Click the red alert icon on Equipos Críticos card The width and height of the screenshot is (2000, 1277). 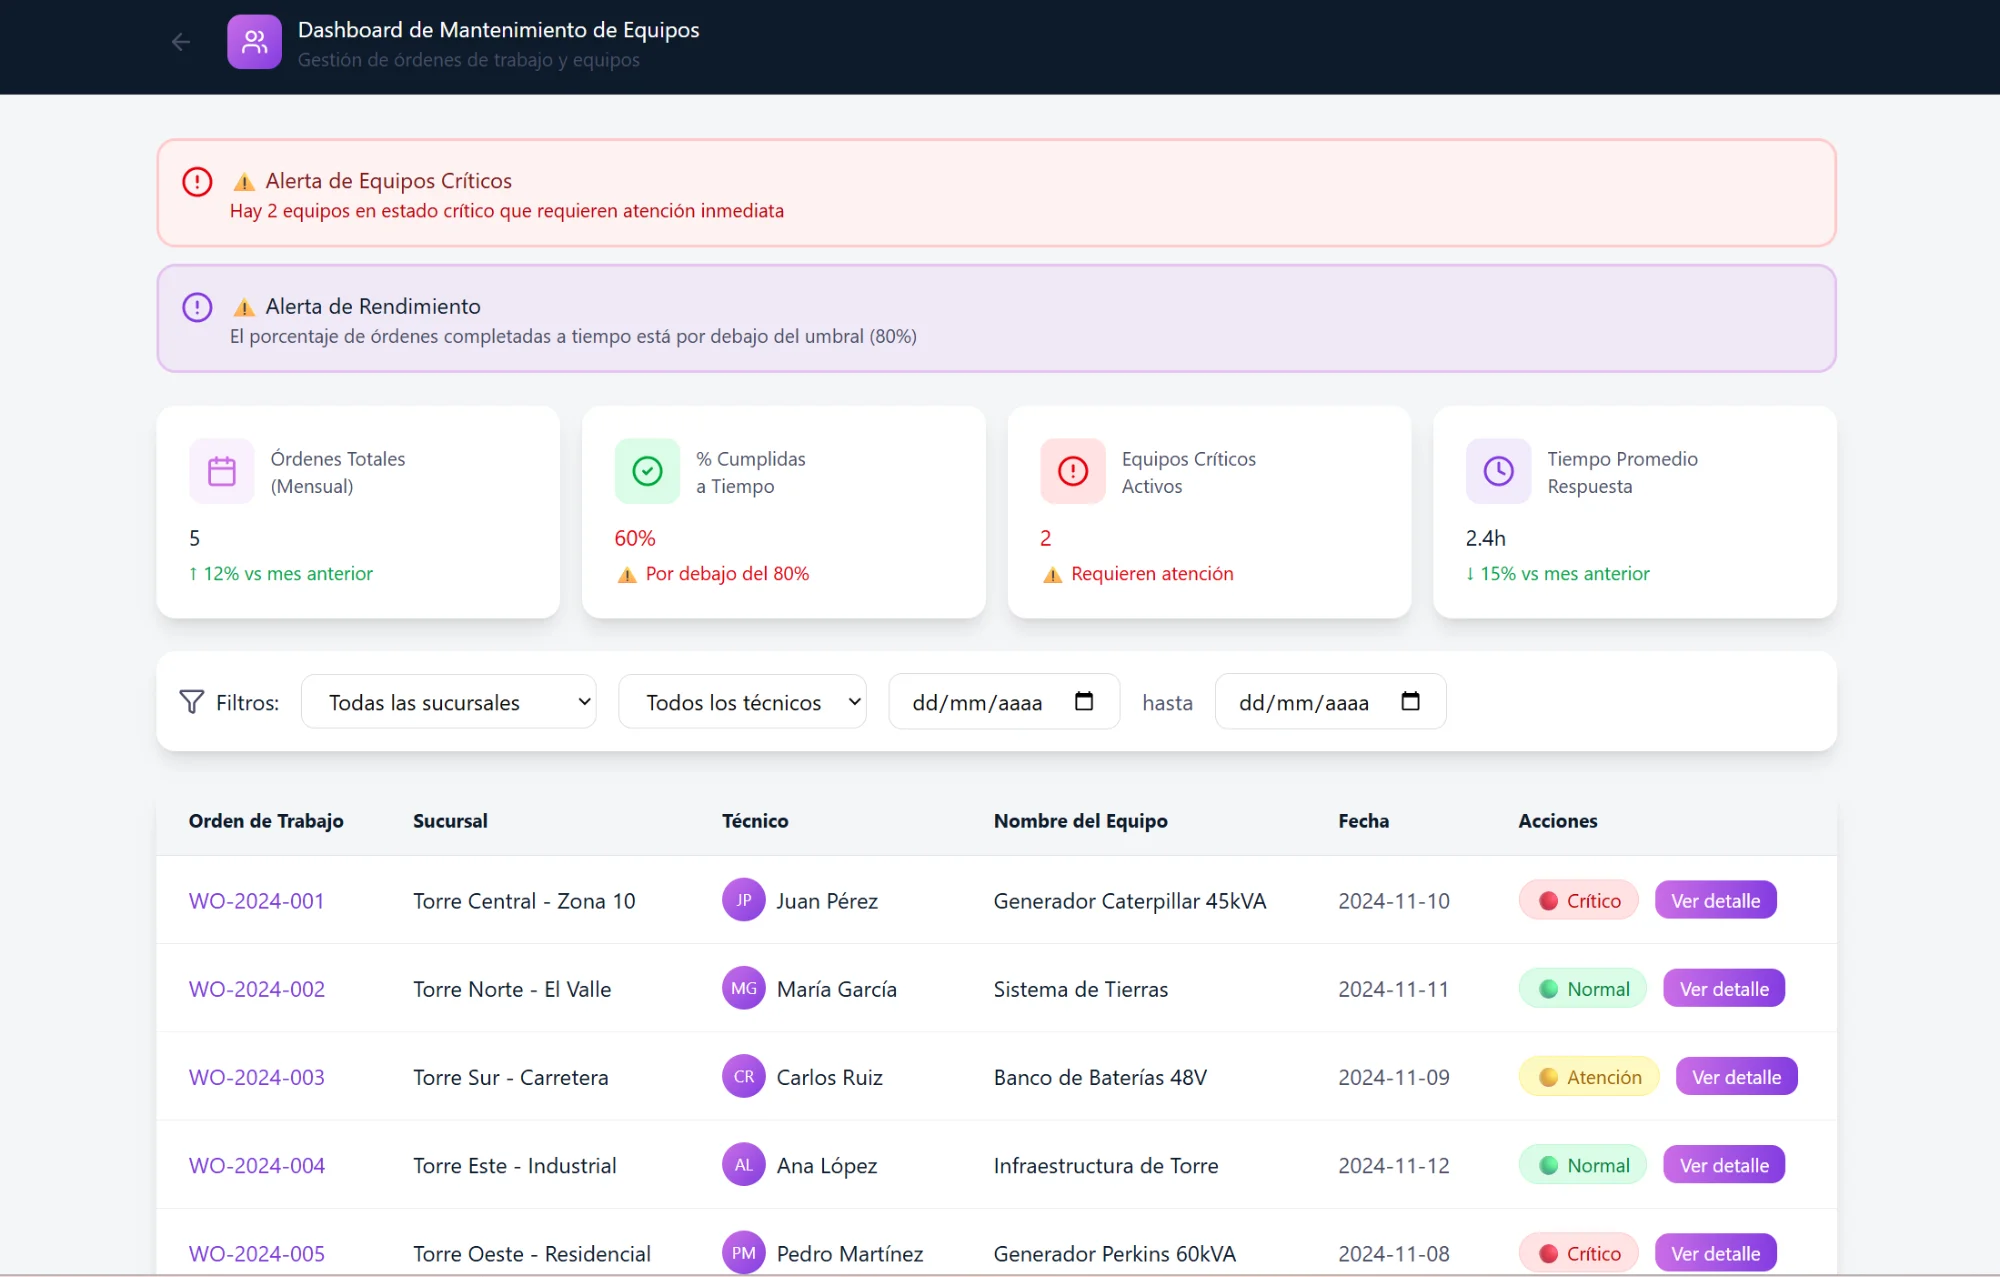1073,471
